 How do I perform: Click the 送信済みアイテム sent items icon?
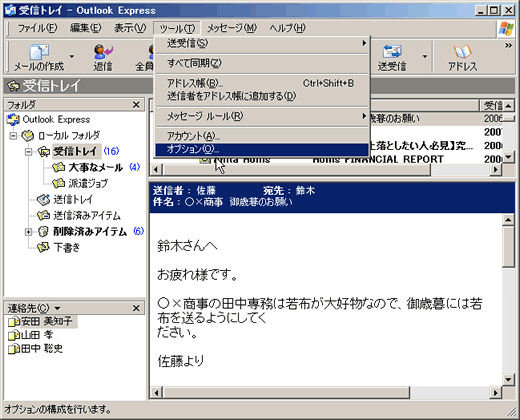tap(44, 216)
